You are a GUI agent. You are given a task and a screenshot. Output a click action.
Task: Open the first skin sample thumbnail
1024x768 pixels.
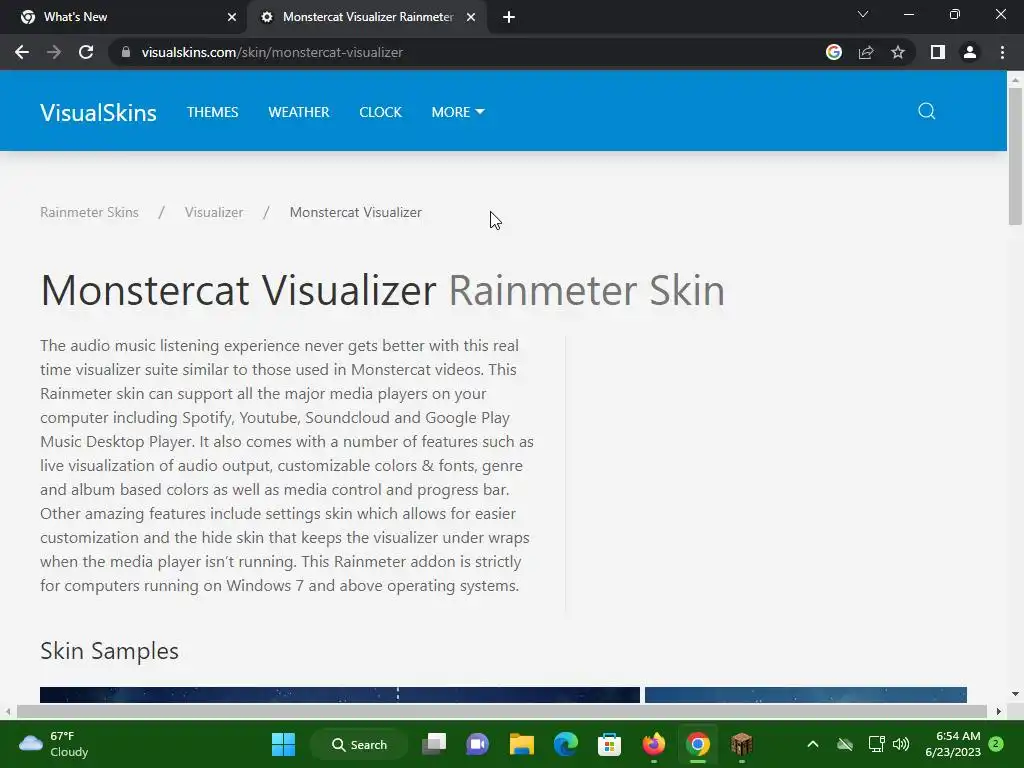340,695
